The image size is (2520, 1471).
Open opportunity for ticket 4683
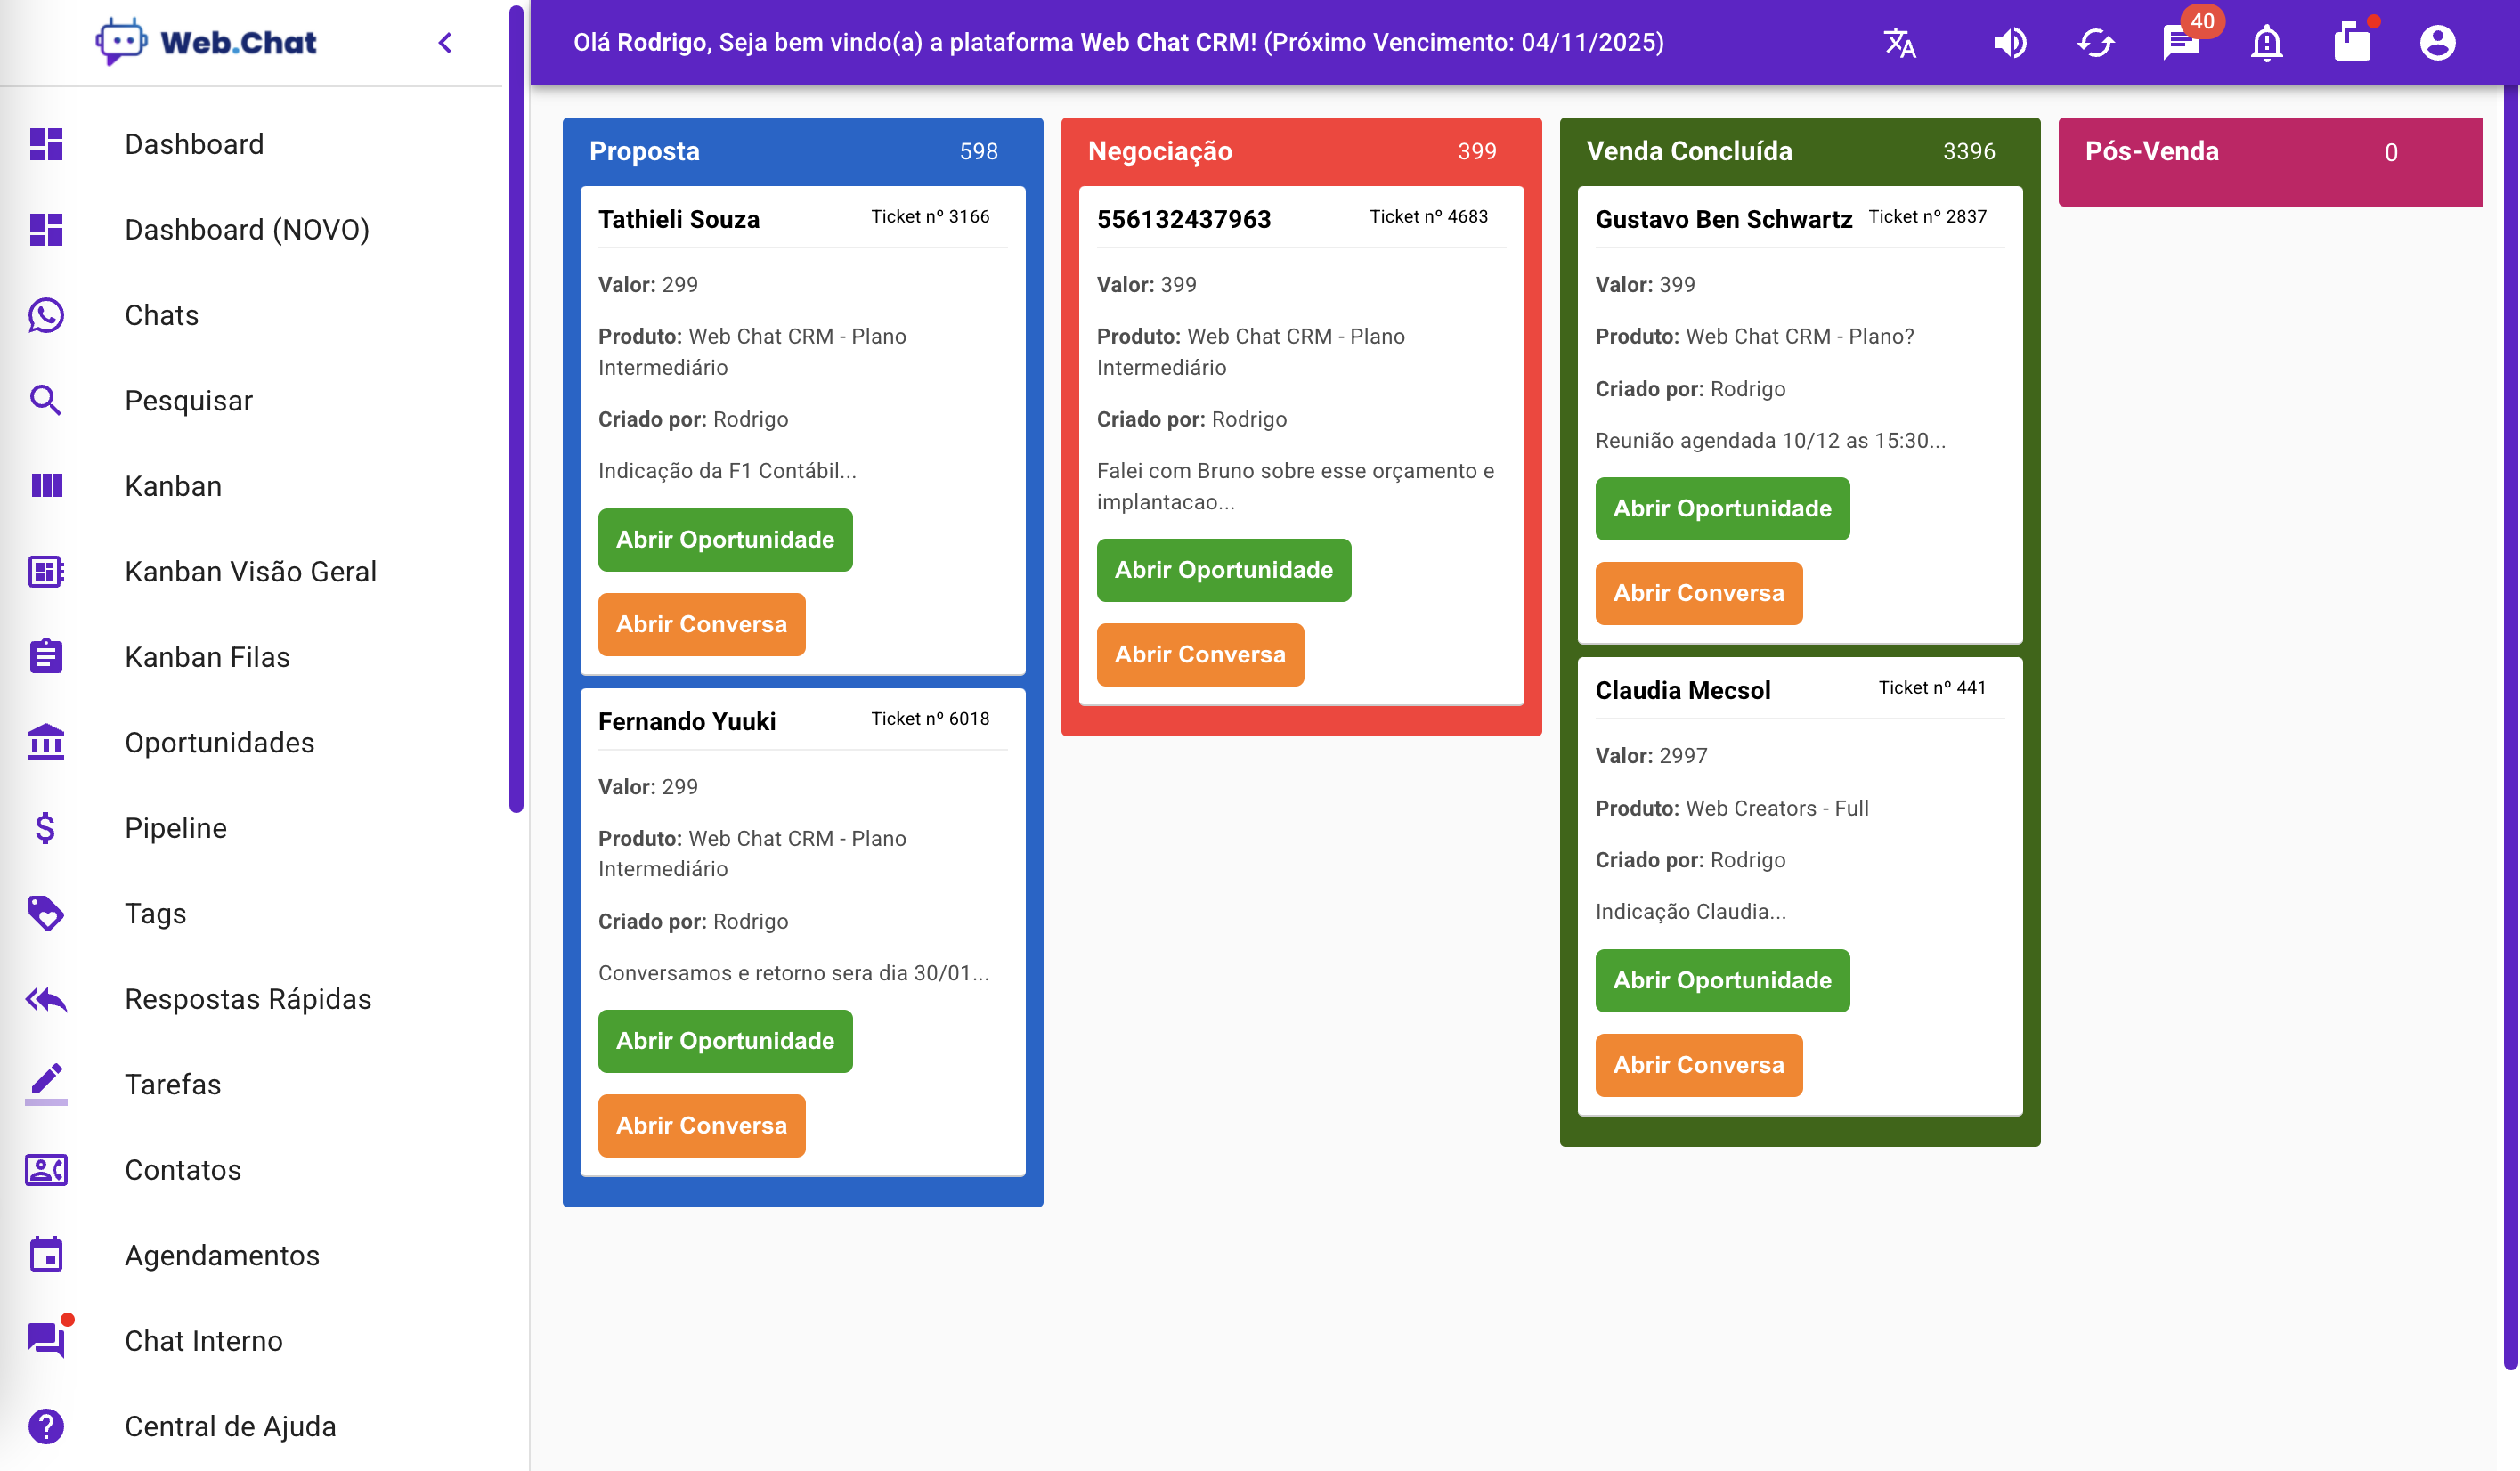[x=1223, y=570]
